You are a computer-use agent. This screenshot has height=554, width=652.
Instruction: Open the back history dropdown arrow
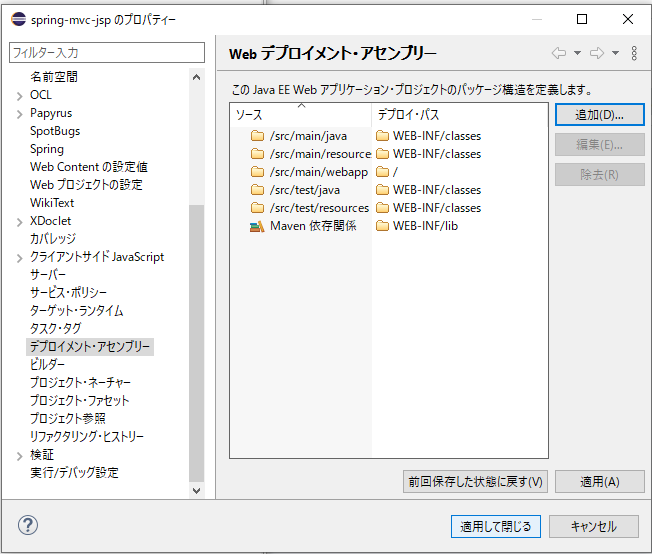[x=577, y=53]
